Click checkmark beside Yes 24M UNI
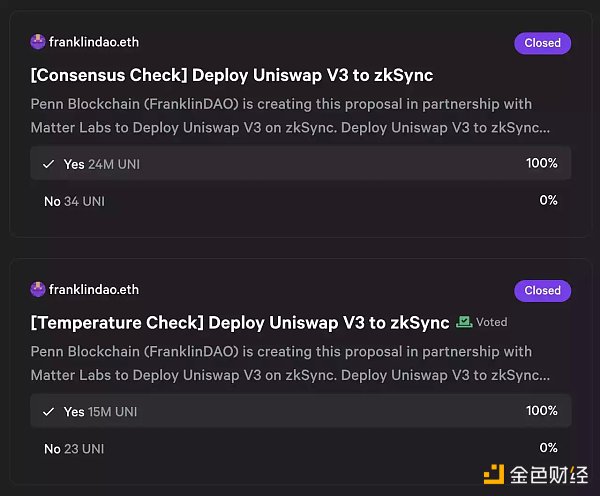 48,164
